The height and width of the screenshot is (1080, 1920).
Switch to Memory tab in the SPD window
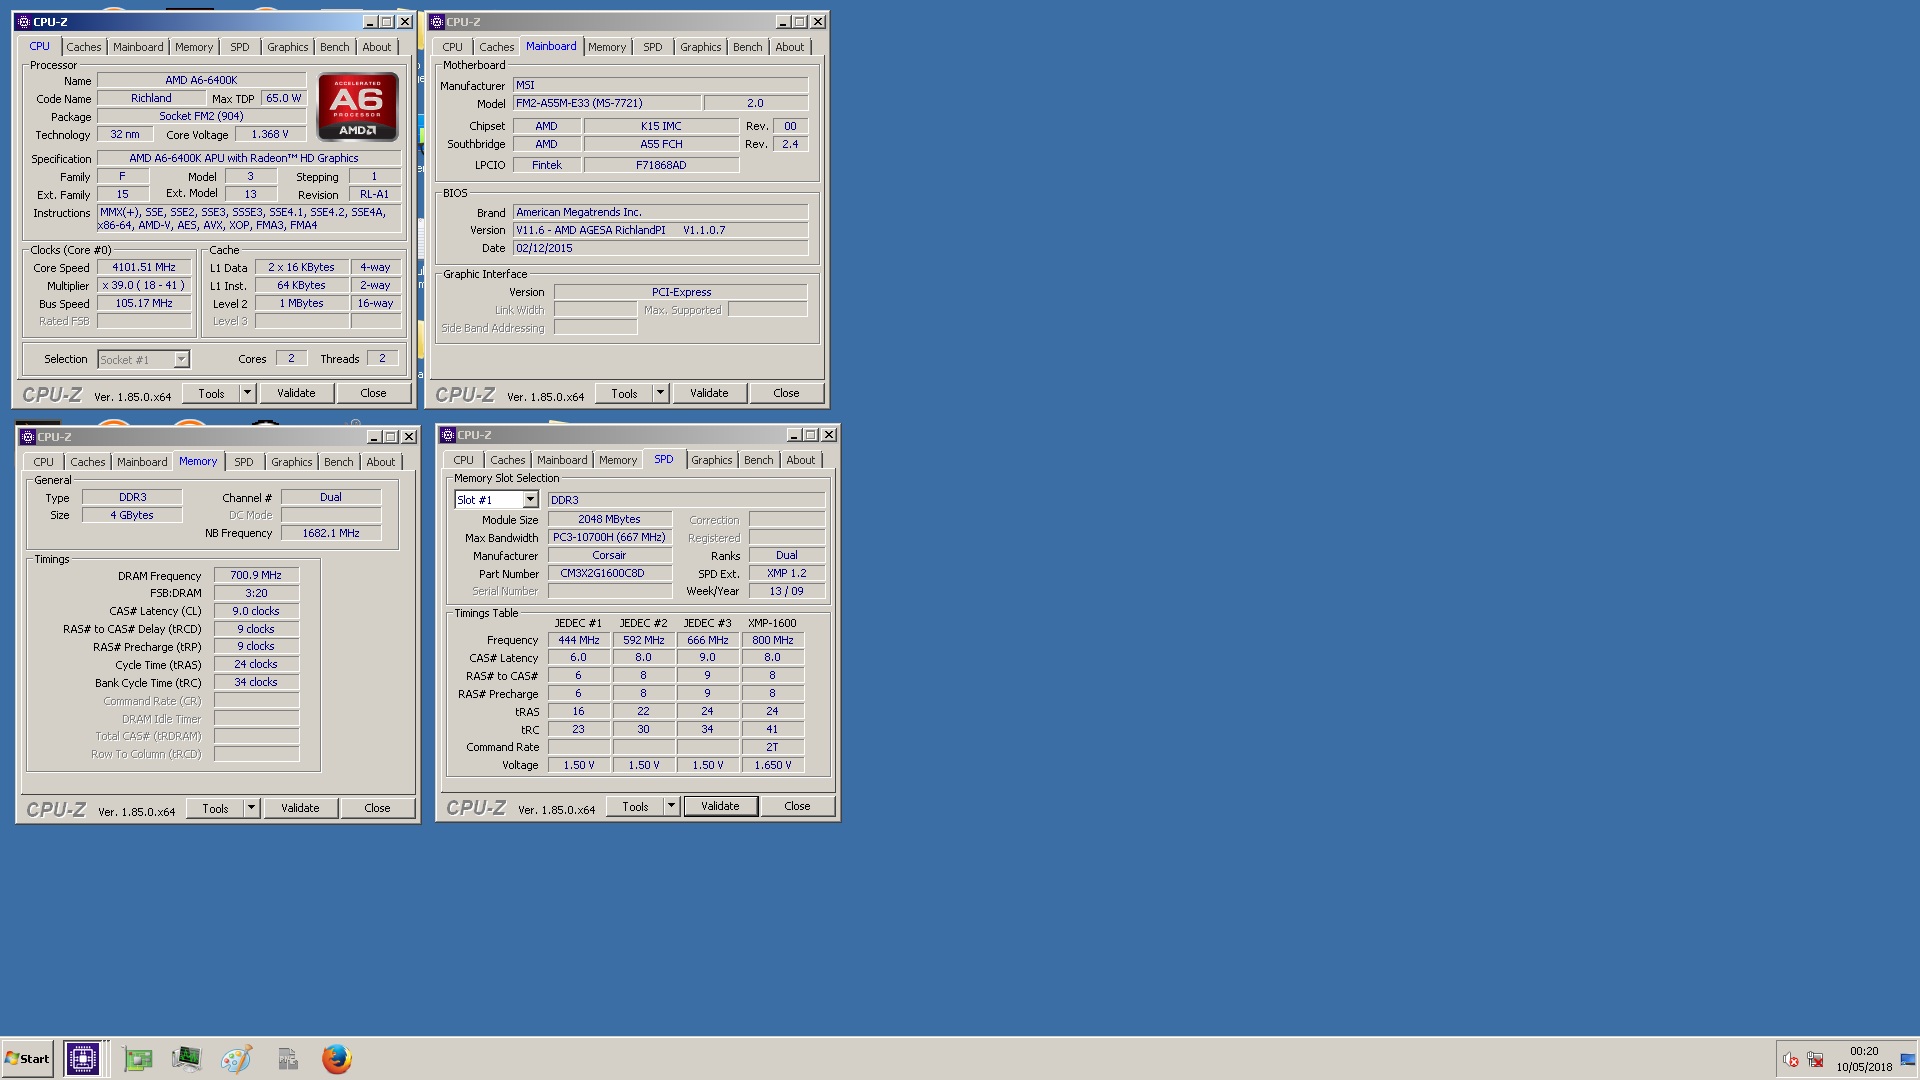pyautogui.click(x=618, y=460)
